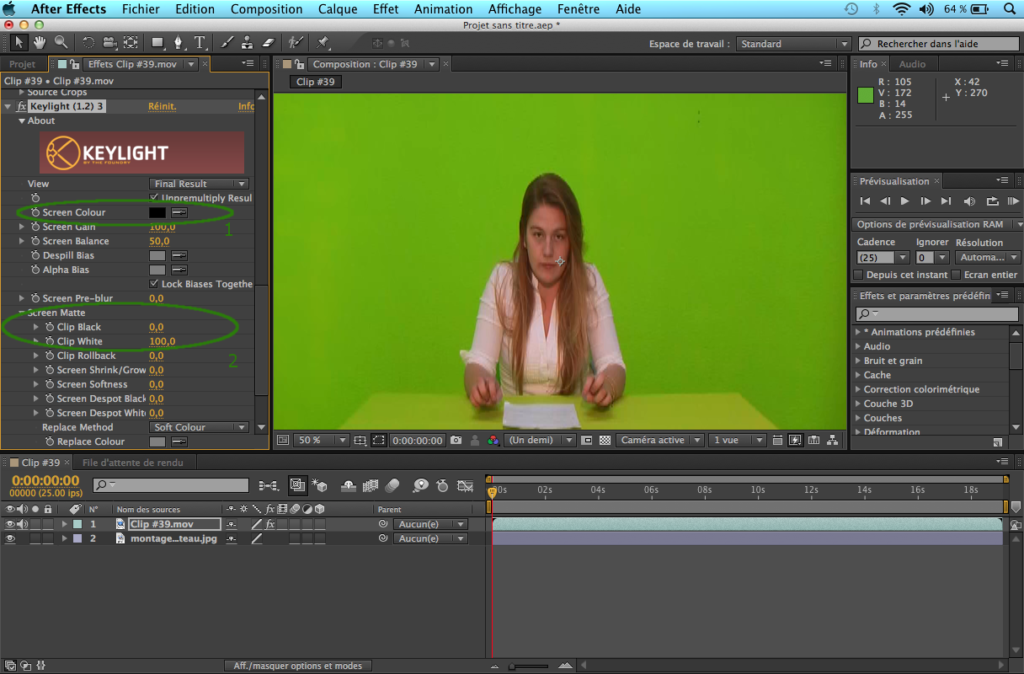The height and width of the screenshot is (674, 1024).
Task: Hide the Clip #39.mov layer visibility
Action: tap(8, 523)
